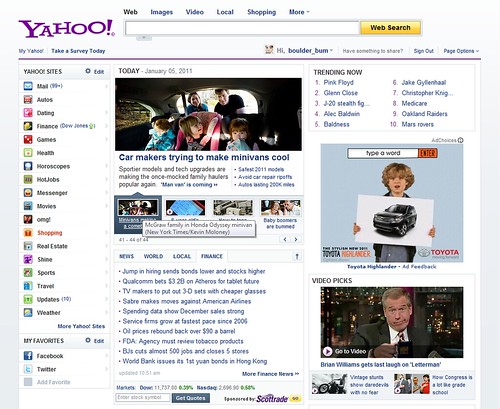Open the NEWS tab in headlines
The image size is (500, 409).
click(x=127, y=256)
